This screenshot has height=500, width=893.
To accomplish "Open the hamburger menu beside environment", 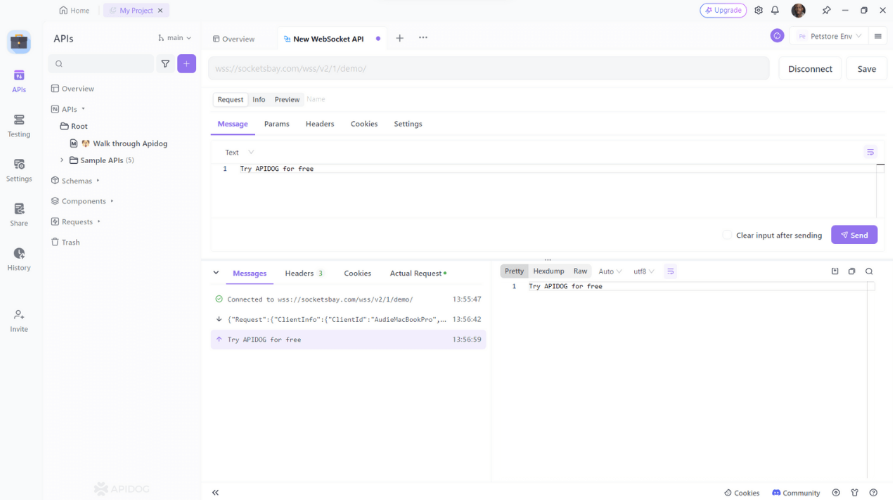I will click(878, 36).
